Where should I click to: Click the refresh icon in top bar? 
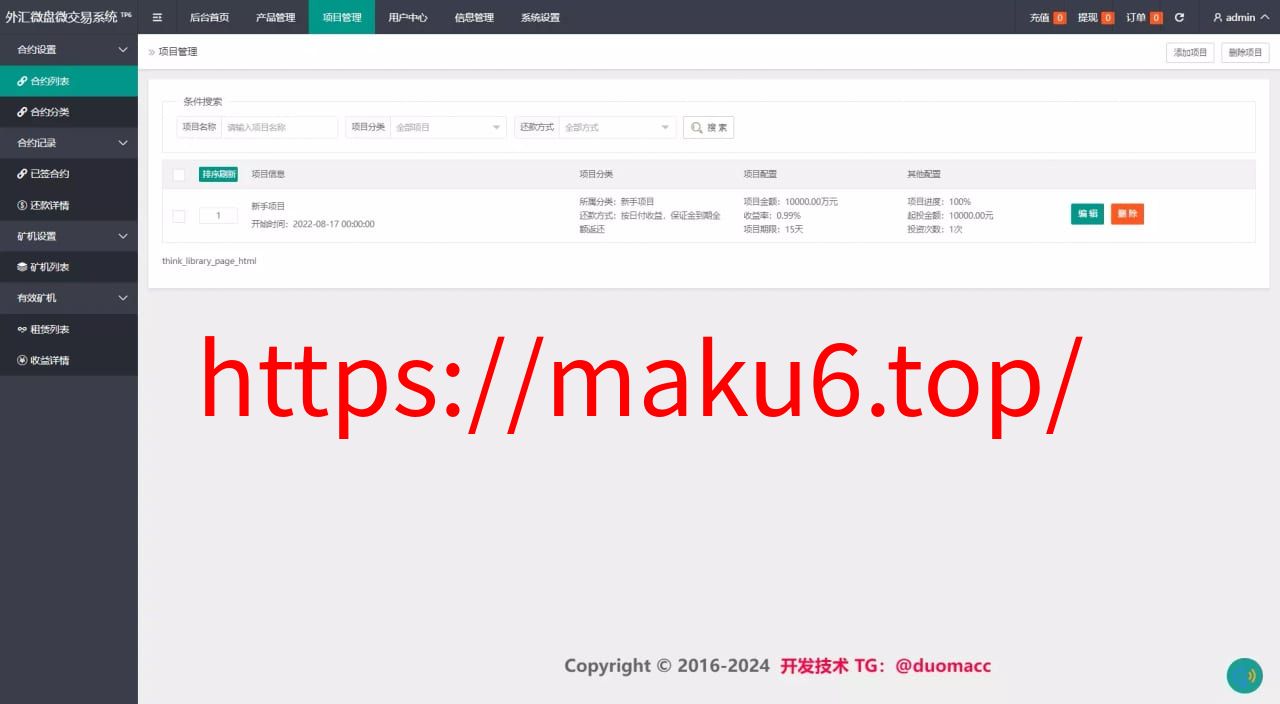click(1179, 17)
